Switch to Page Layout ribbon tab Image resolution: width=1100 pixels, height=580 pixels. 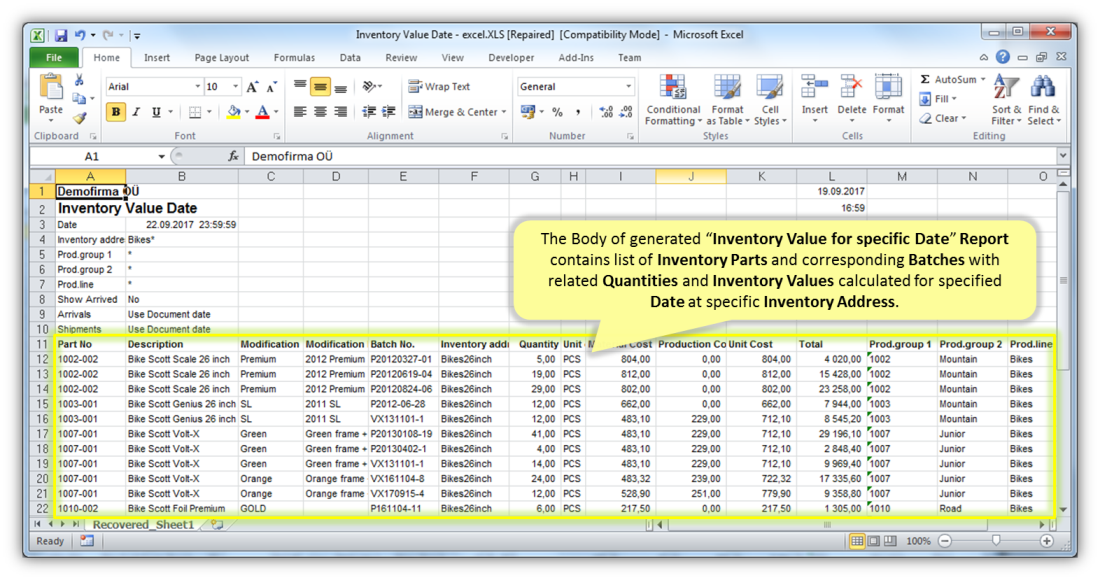point(222,58)
